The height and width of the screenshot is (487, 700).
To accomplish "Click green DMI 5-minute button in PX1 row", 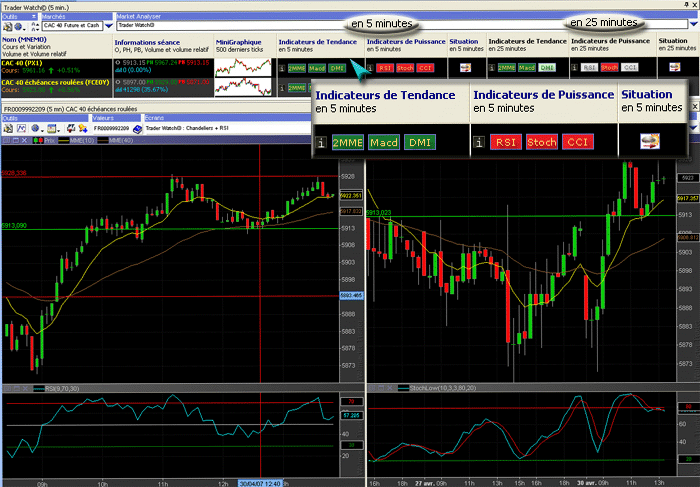I will (337, 68).
